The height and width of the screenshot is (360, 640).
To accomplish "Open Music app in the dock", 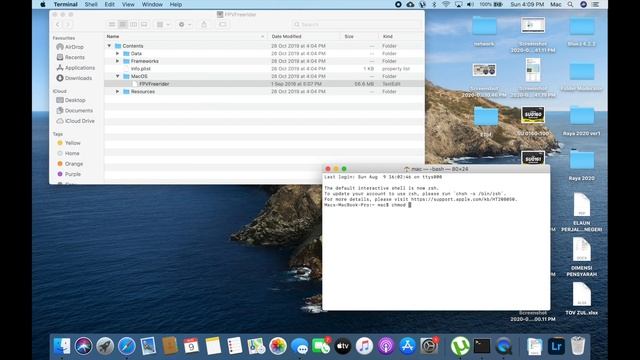I will pyautogui.click(x=364, y=346).
